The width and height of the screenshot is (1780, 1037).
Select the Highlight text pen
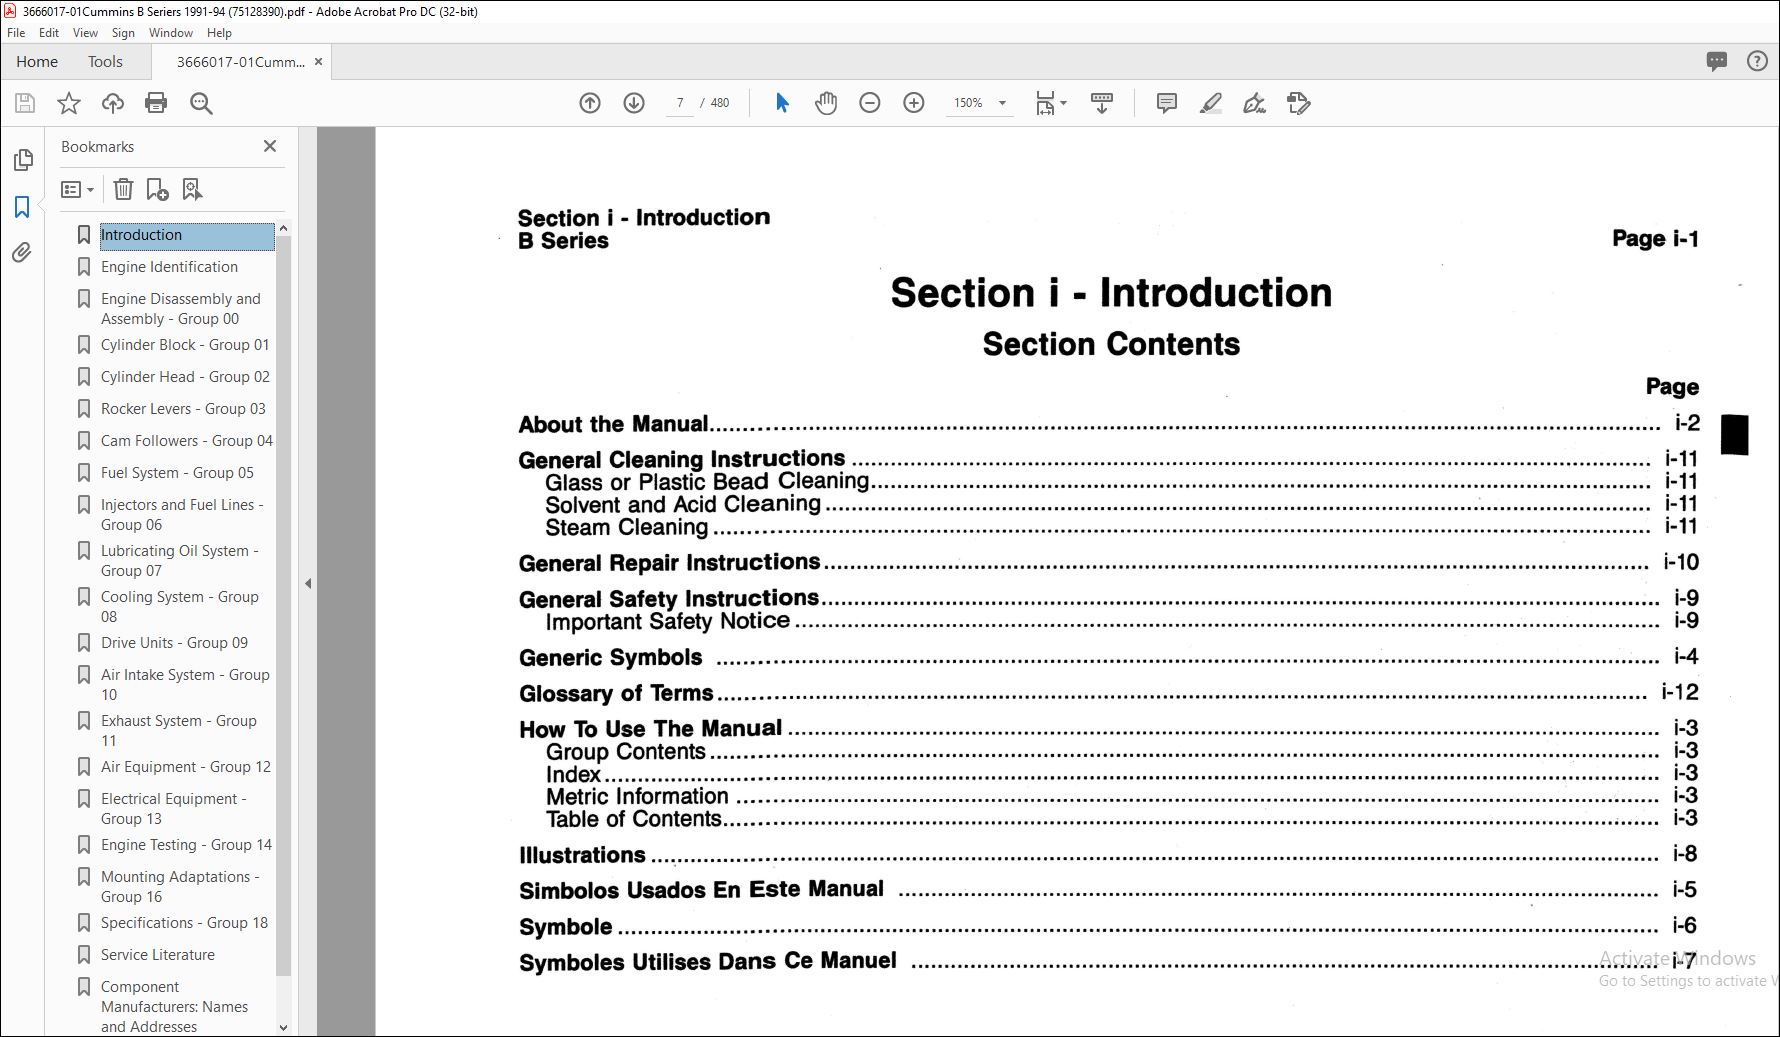[x=1211, y=103]
